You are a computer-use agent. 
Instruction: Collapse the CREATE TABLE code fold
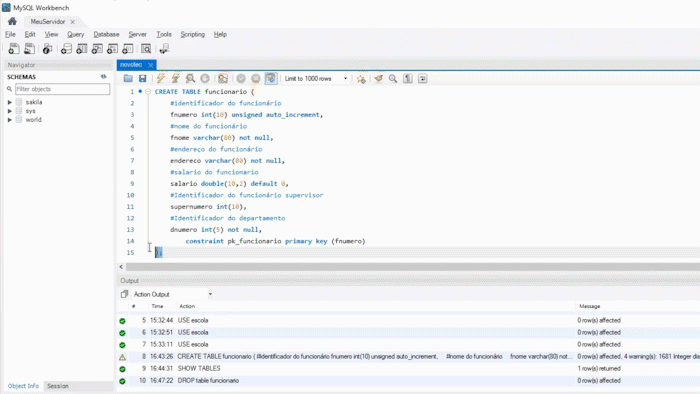coord(148,91)
